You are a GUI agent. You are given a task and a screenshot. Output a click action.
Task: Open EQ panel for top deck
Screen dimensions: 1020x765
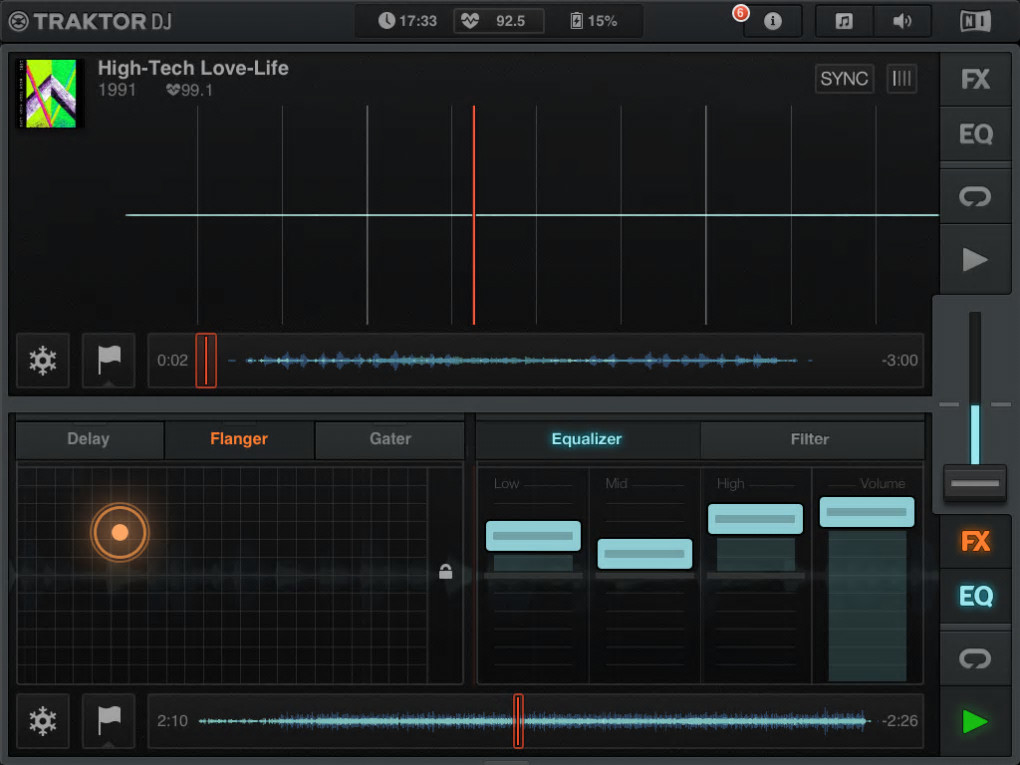(x=975, y=134)
